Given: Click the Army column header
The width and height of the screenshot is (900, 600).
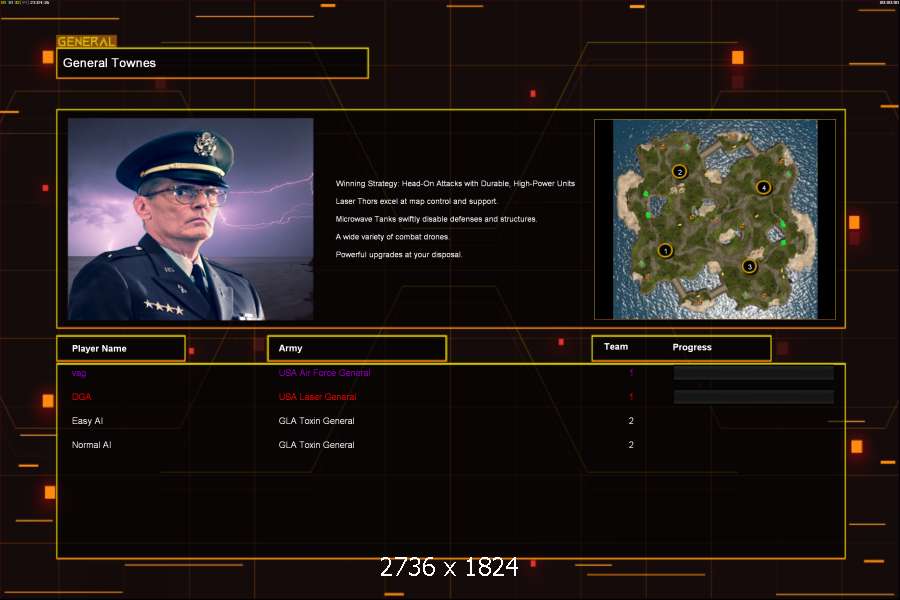Looking at the screenshot, I should click(x=357, y=349).
